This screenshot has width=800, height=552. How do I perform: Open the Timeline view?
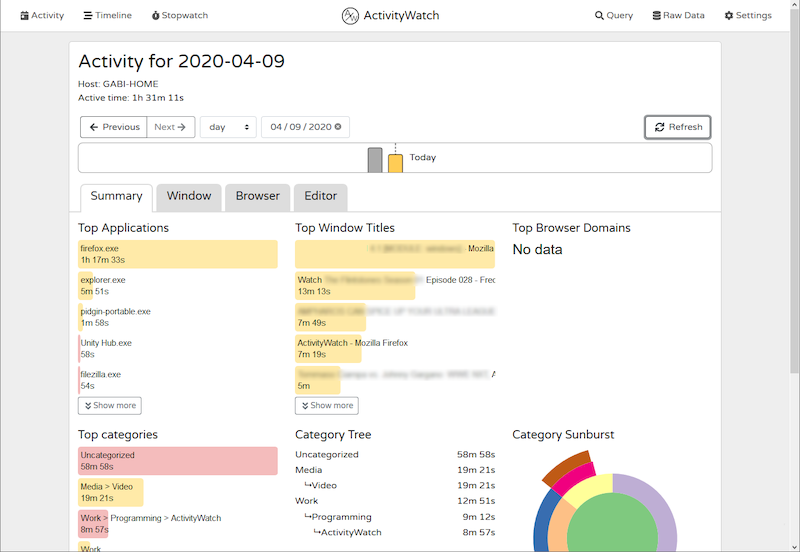point(108,15)
